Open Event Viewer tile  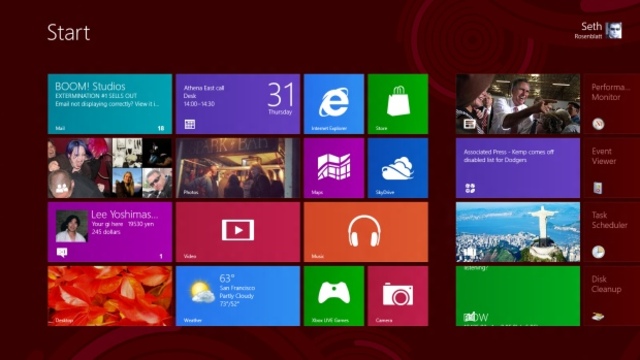click(612, 168)
